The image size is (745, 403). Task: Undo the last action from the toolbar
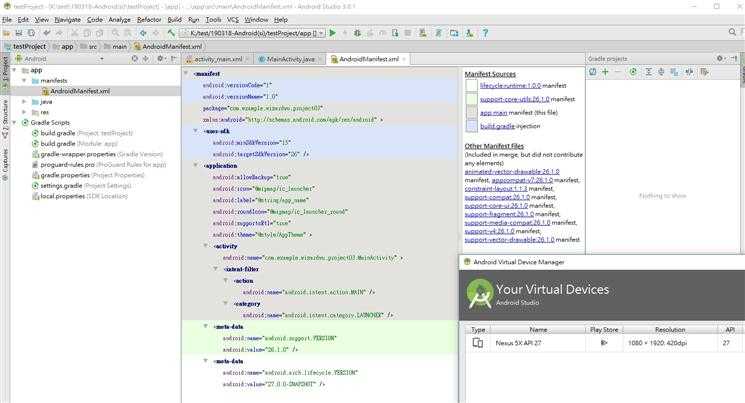[47, 33]
